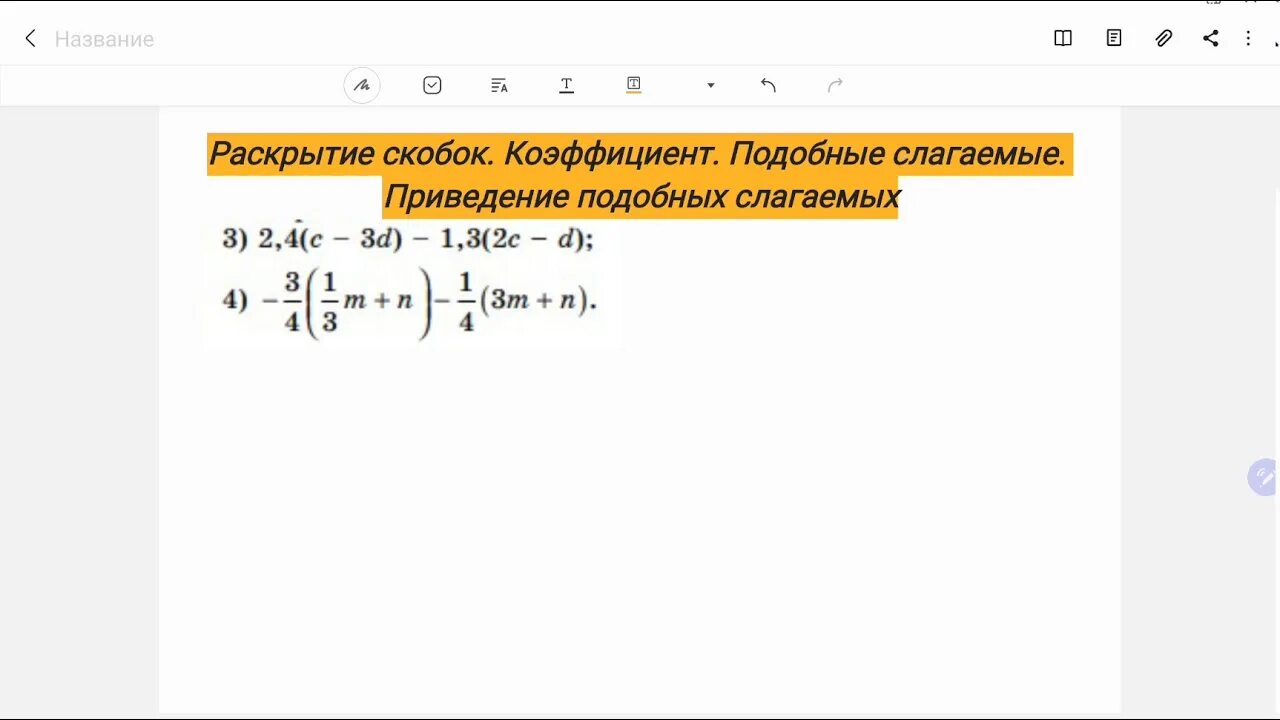Expand the toolbar dropdown arrow

(711, 85)
